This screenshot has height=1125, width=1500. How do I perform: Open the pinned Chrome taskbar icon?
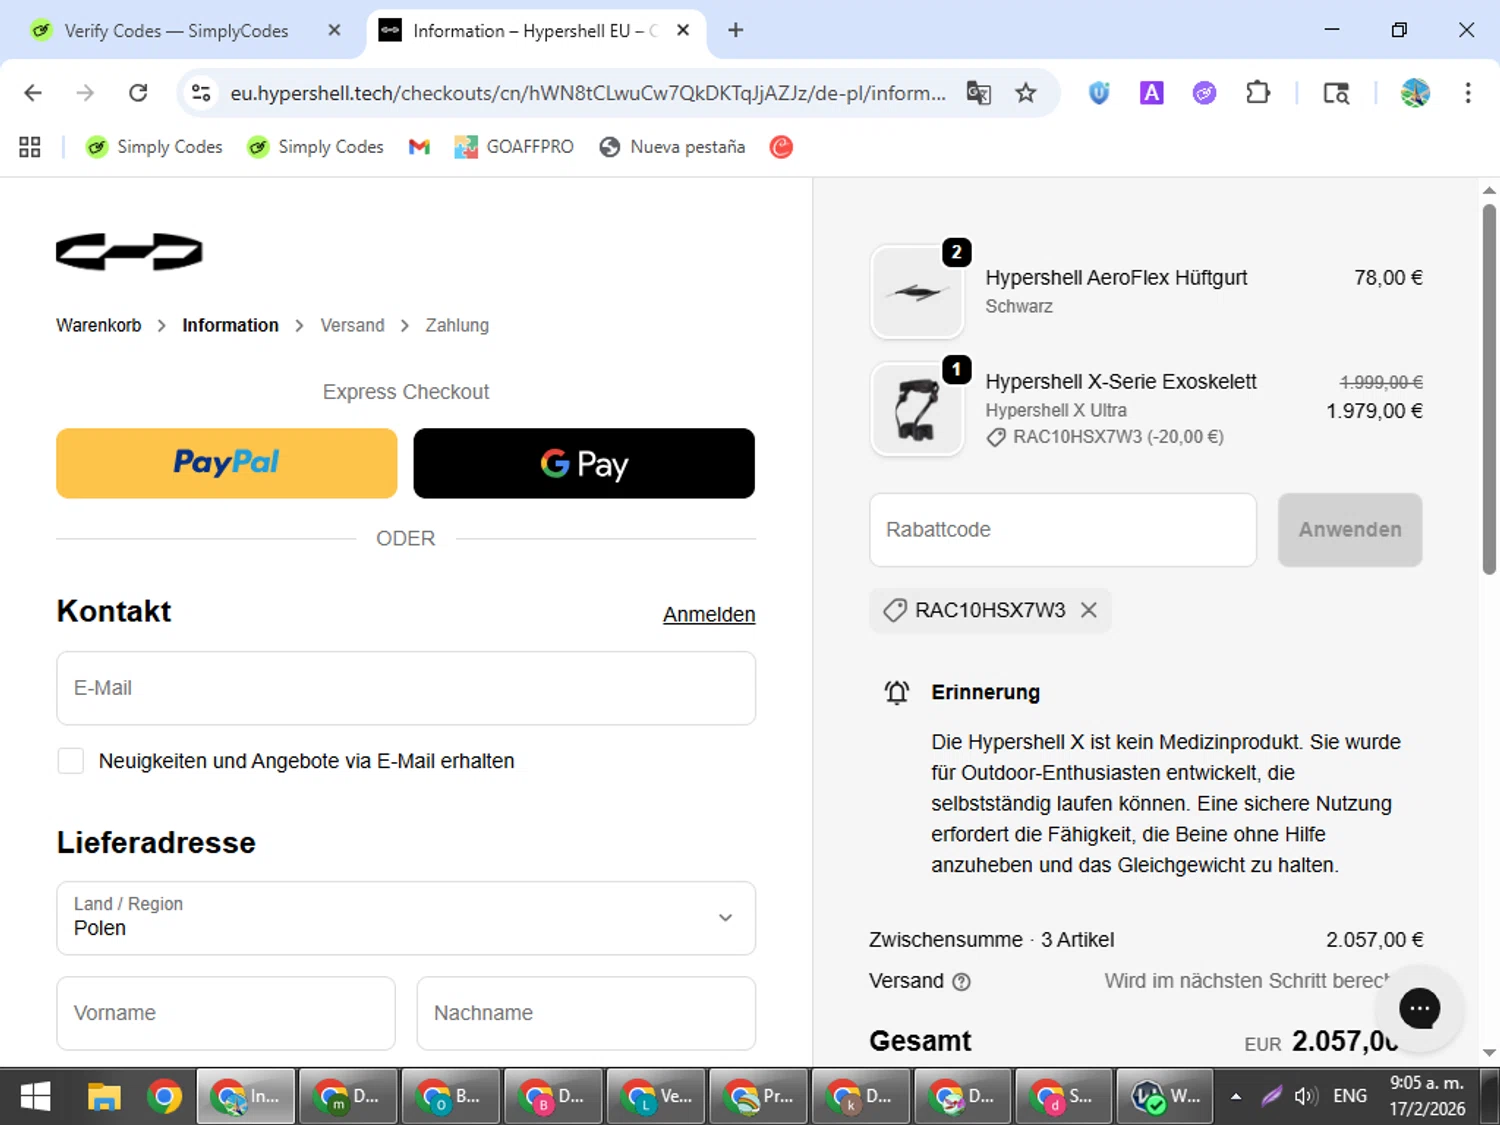tap(164, 1097)
